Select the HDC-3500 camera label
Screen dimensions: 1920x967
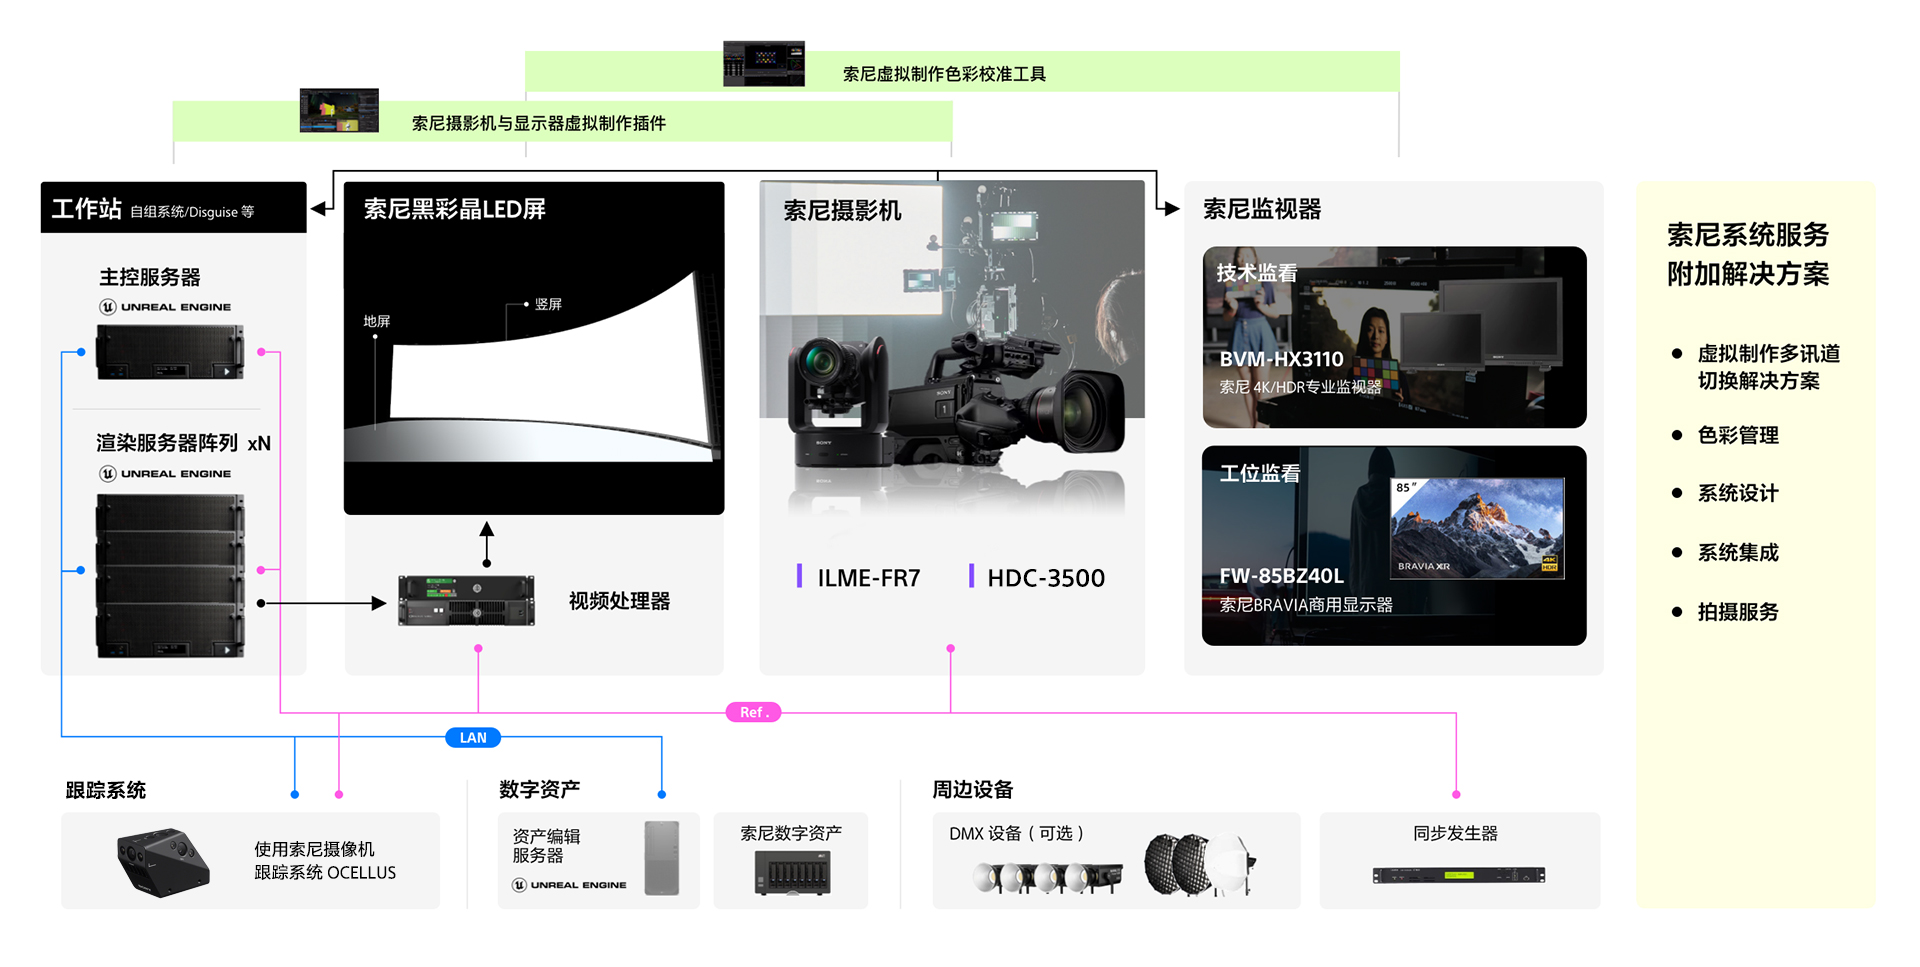pyautogui.click(x=1045, y=578)
